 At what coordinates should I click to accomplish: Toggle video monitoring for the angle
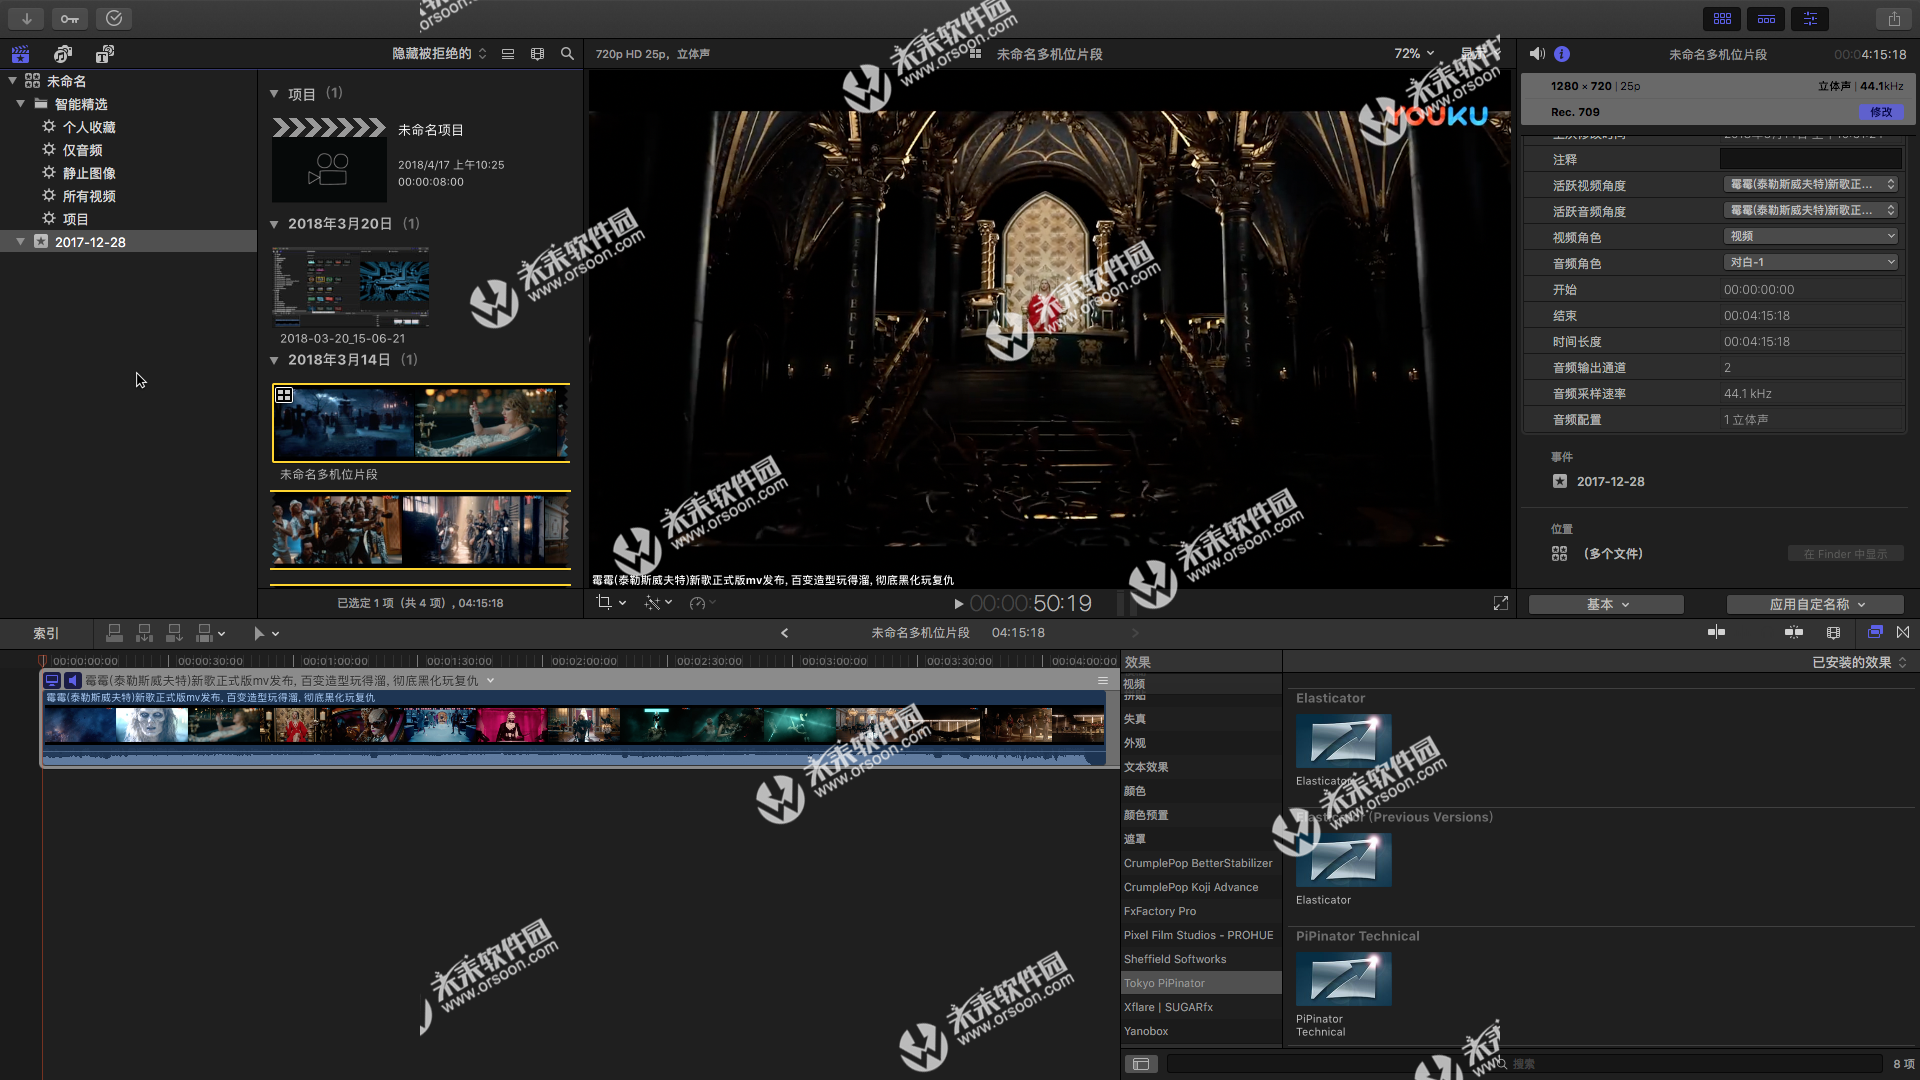(52, 680)
